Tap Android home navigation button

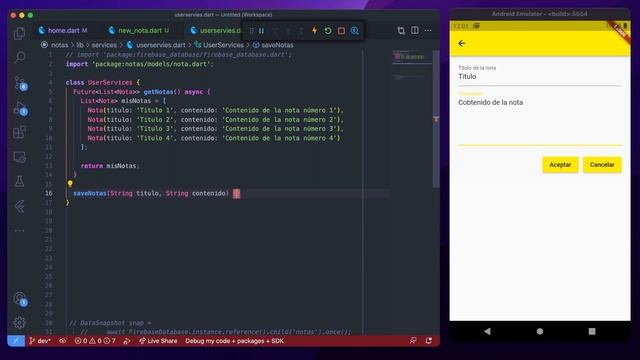click(540, 331)
